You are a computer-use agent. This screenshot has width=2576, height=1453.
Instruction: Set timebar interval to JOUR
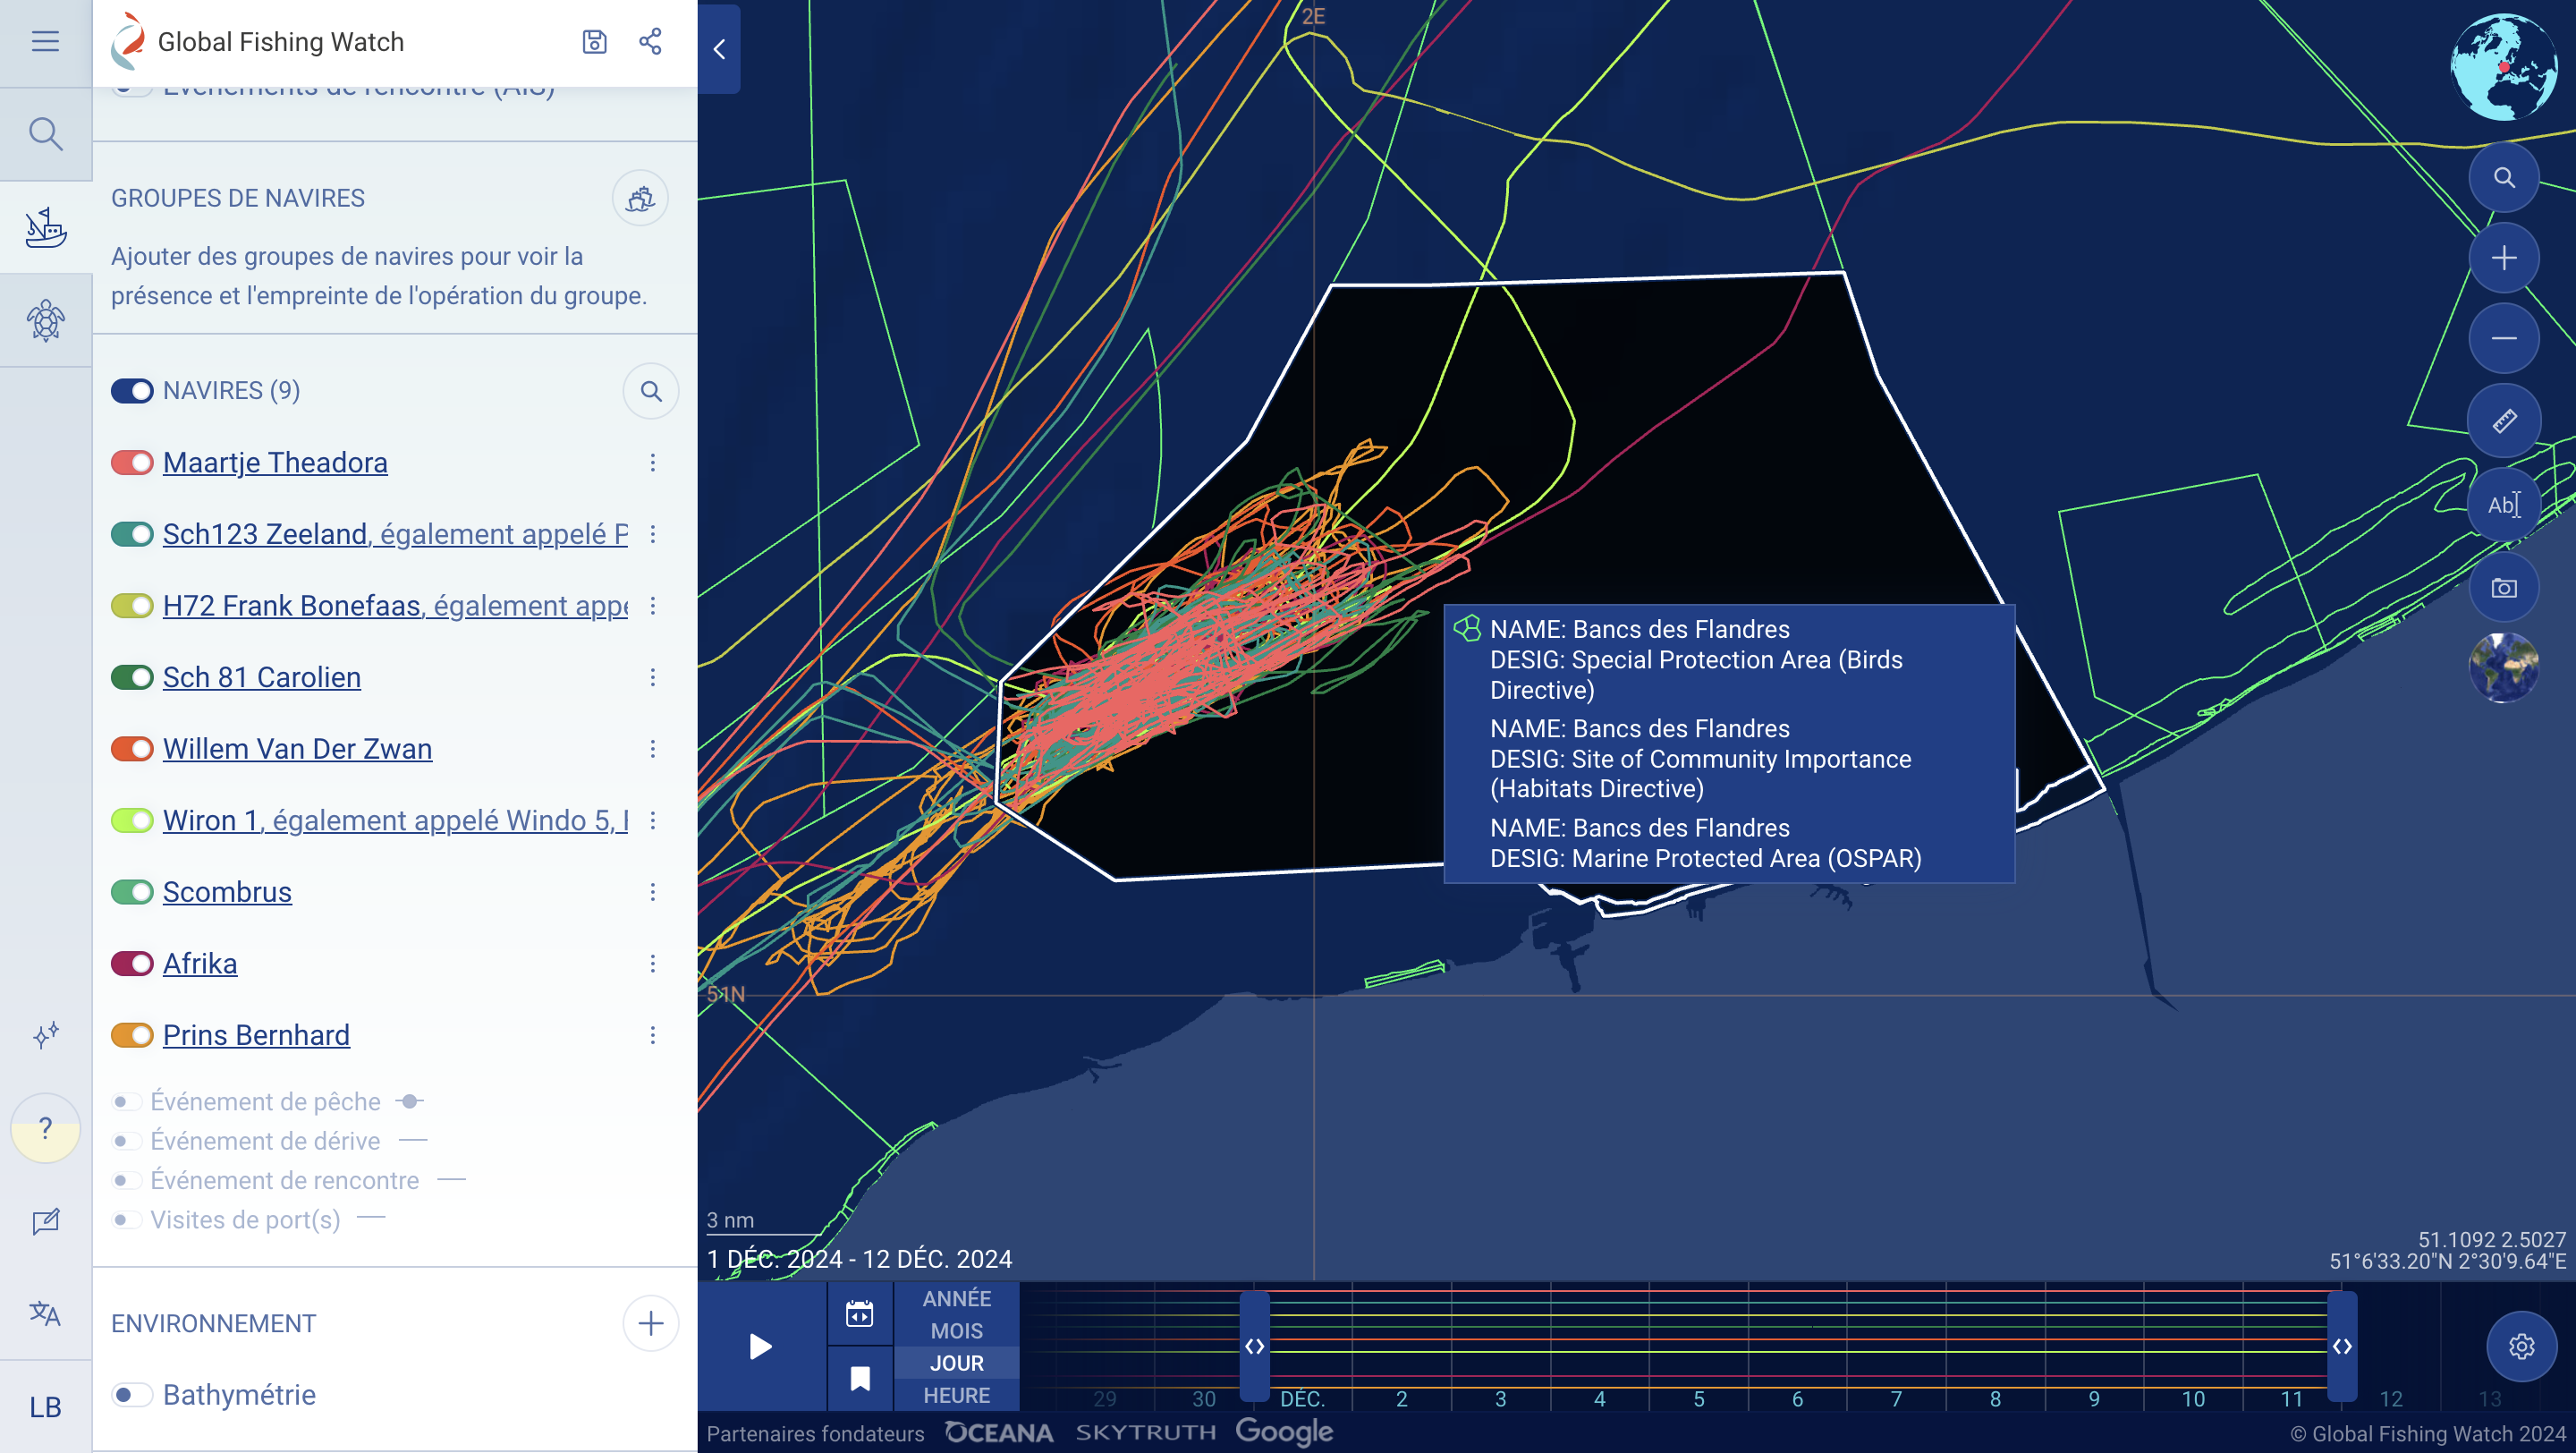click(956, 1363)
